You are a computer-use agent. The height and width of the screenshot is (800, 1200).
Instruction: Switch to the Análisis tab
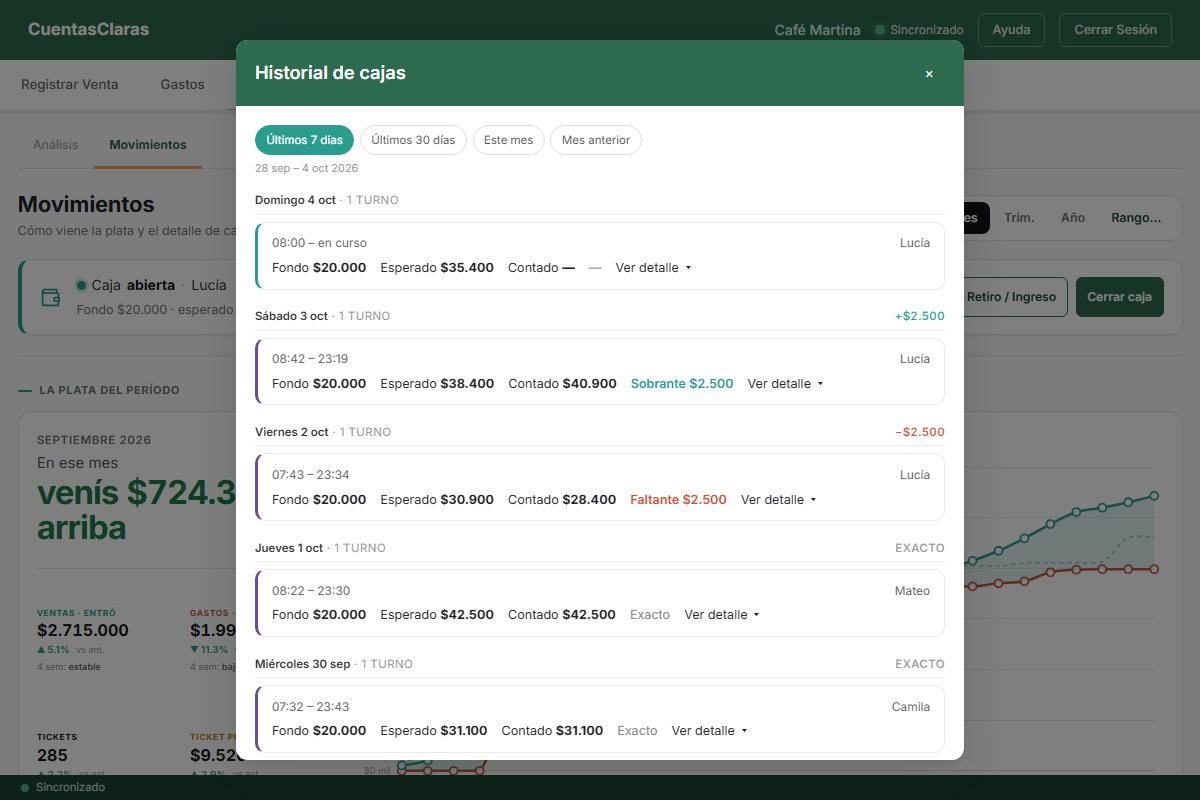click(56, 145)
